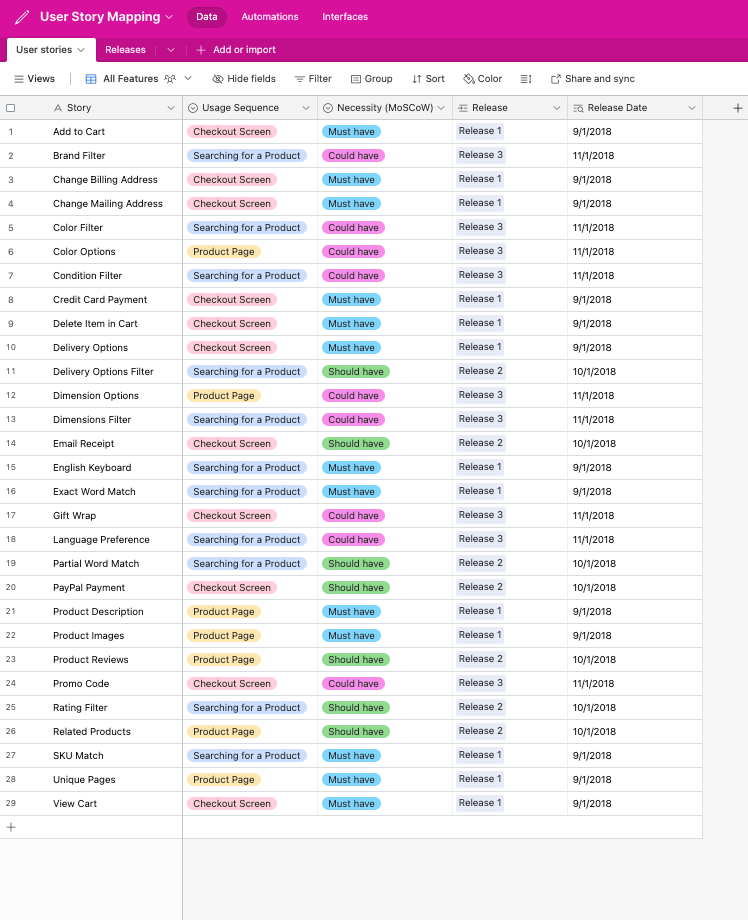Screen dimensions: 748x920
Task: Open the Necessity (MoSCoW) column dropdown
Action: [441, 108]
